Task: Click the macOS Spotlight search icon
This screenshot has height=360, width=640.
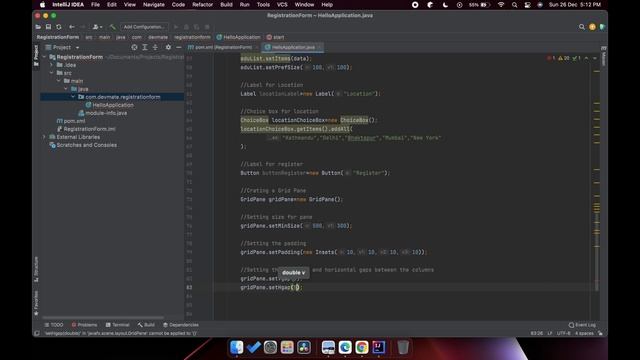Action: pos(514,5)
